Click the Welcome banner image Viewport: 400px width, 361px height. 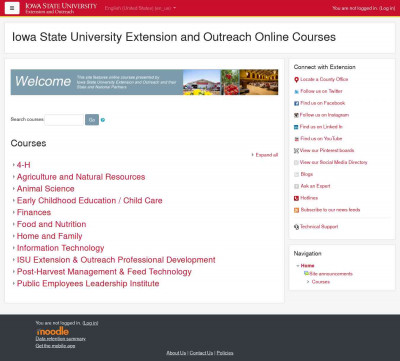coord(144,82)
